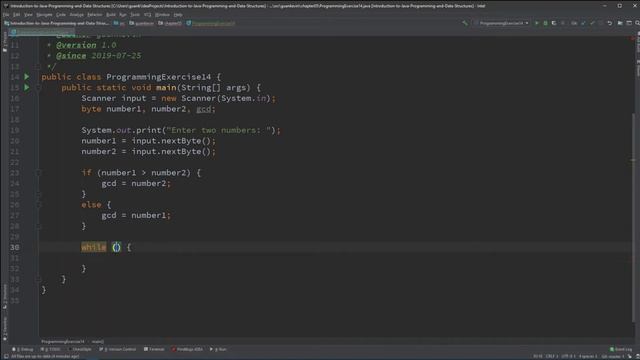Open the Project Structure toolbar icon

(x=620, y=23)
